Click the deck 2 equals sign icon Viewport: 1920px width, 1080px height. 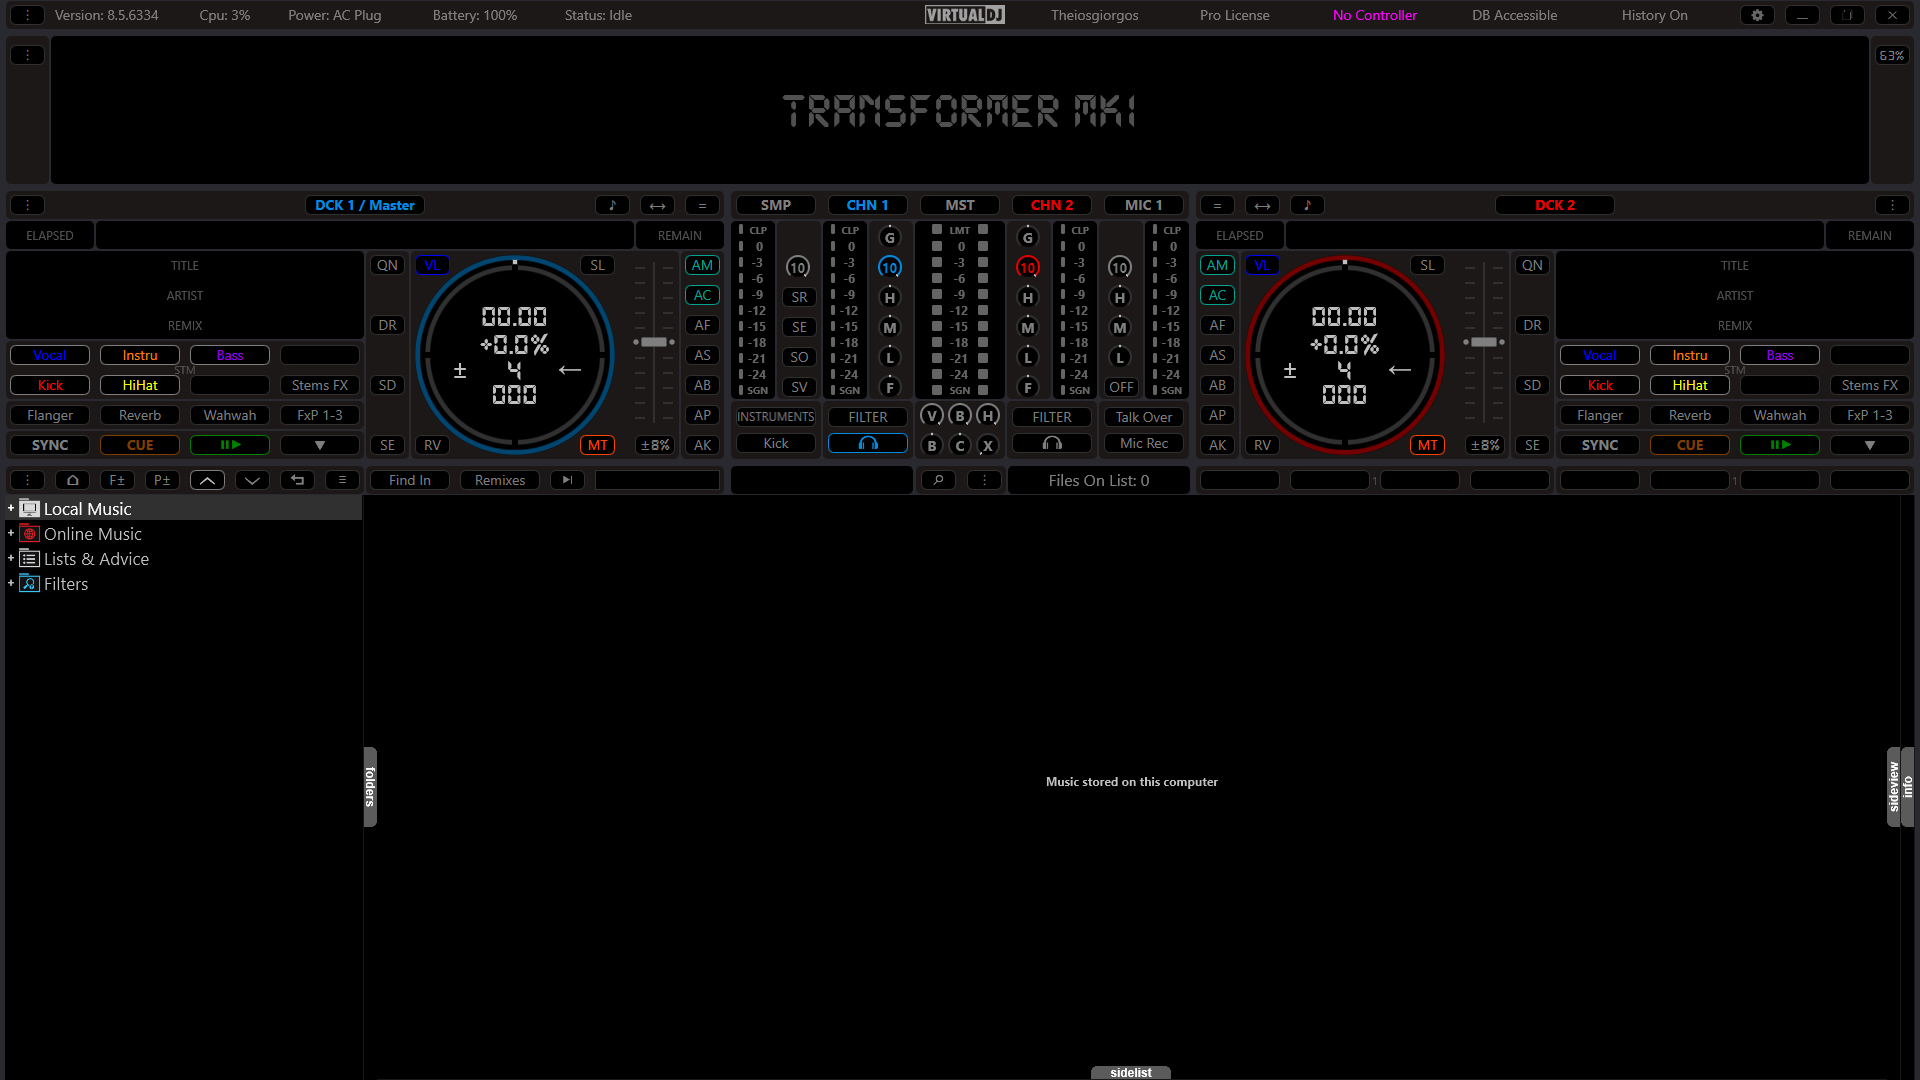[x=1217, y=205]
